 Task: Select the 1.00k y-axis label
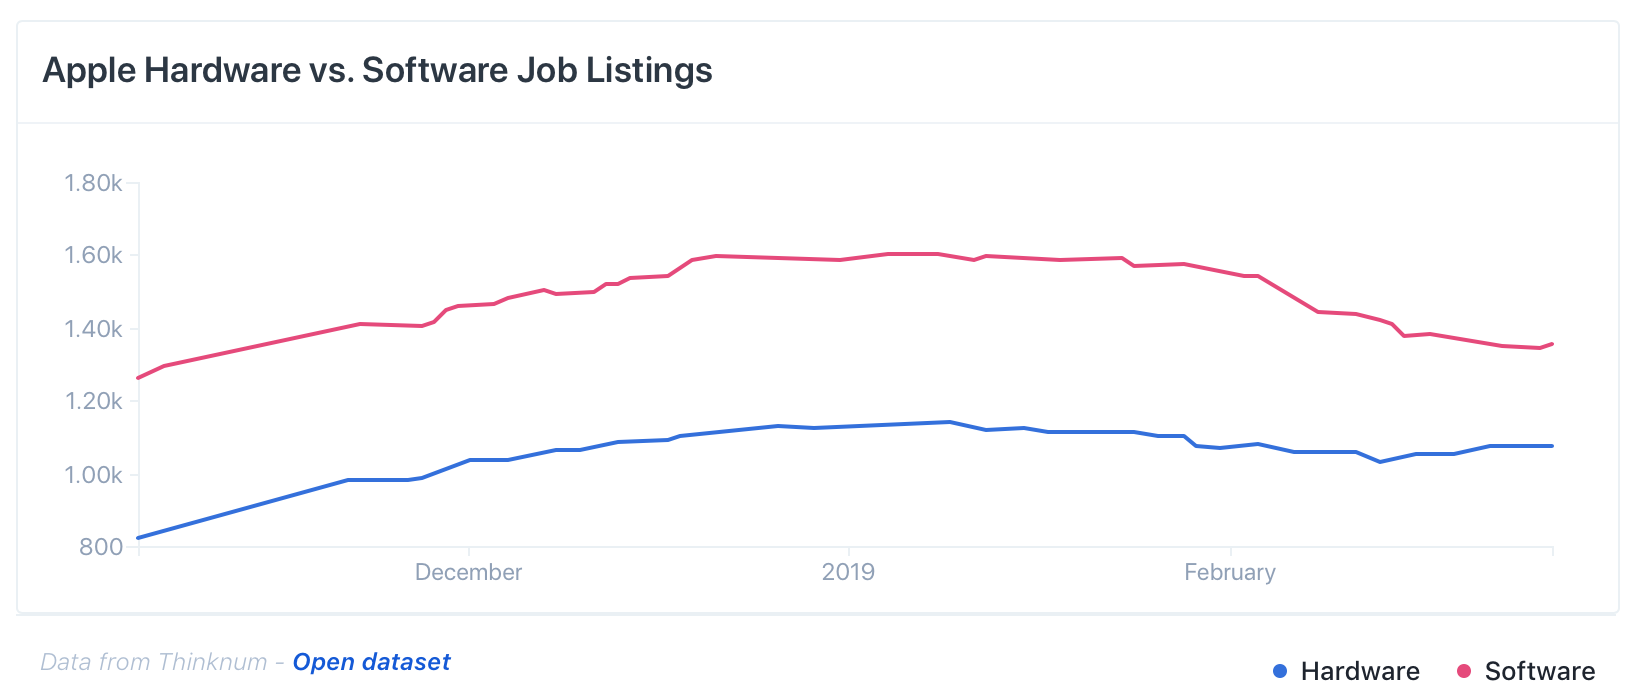93,475
